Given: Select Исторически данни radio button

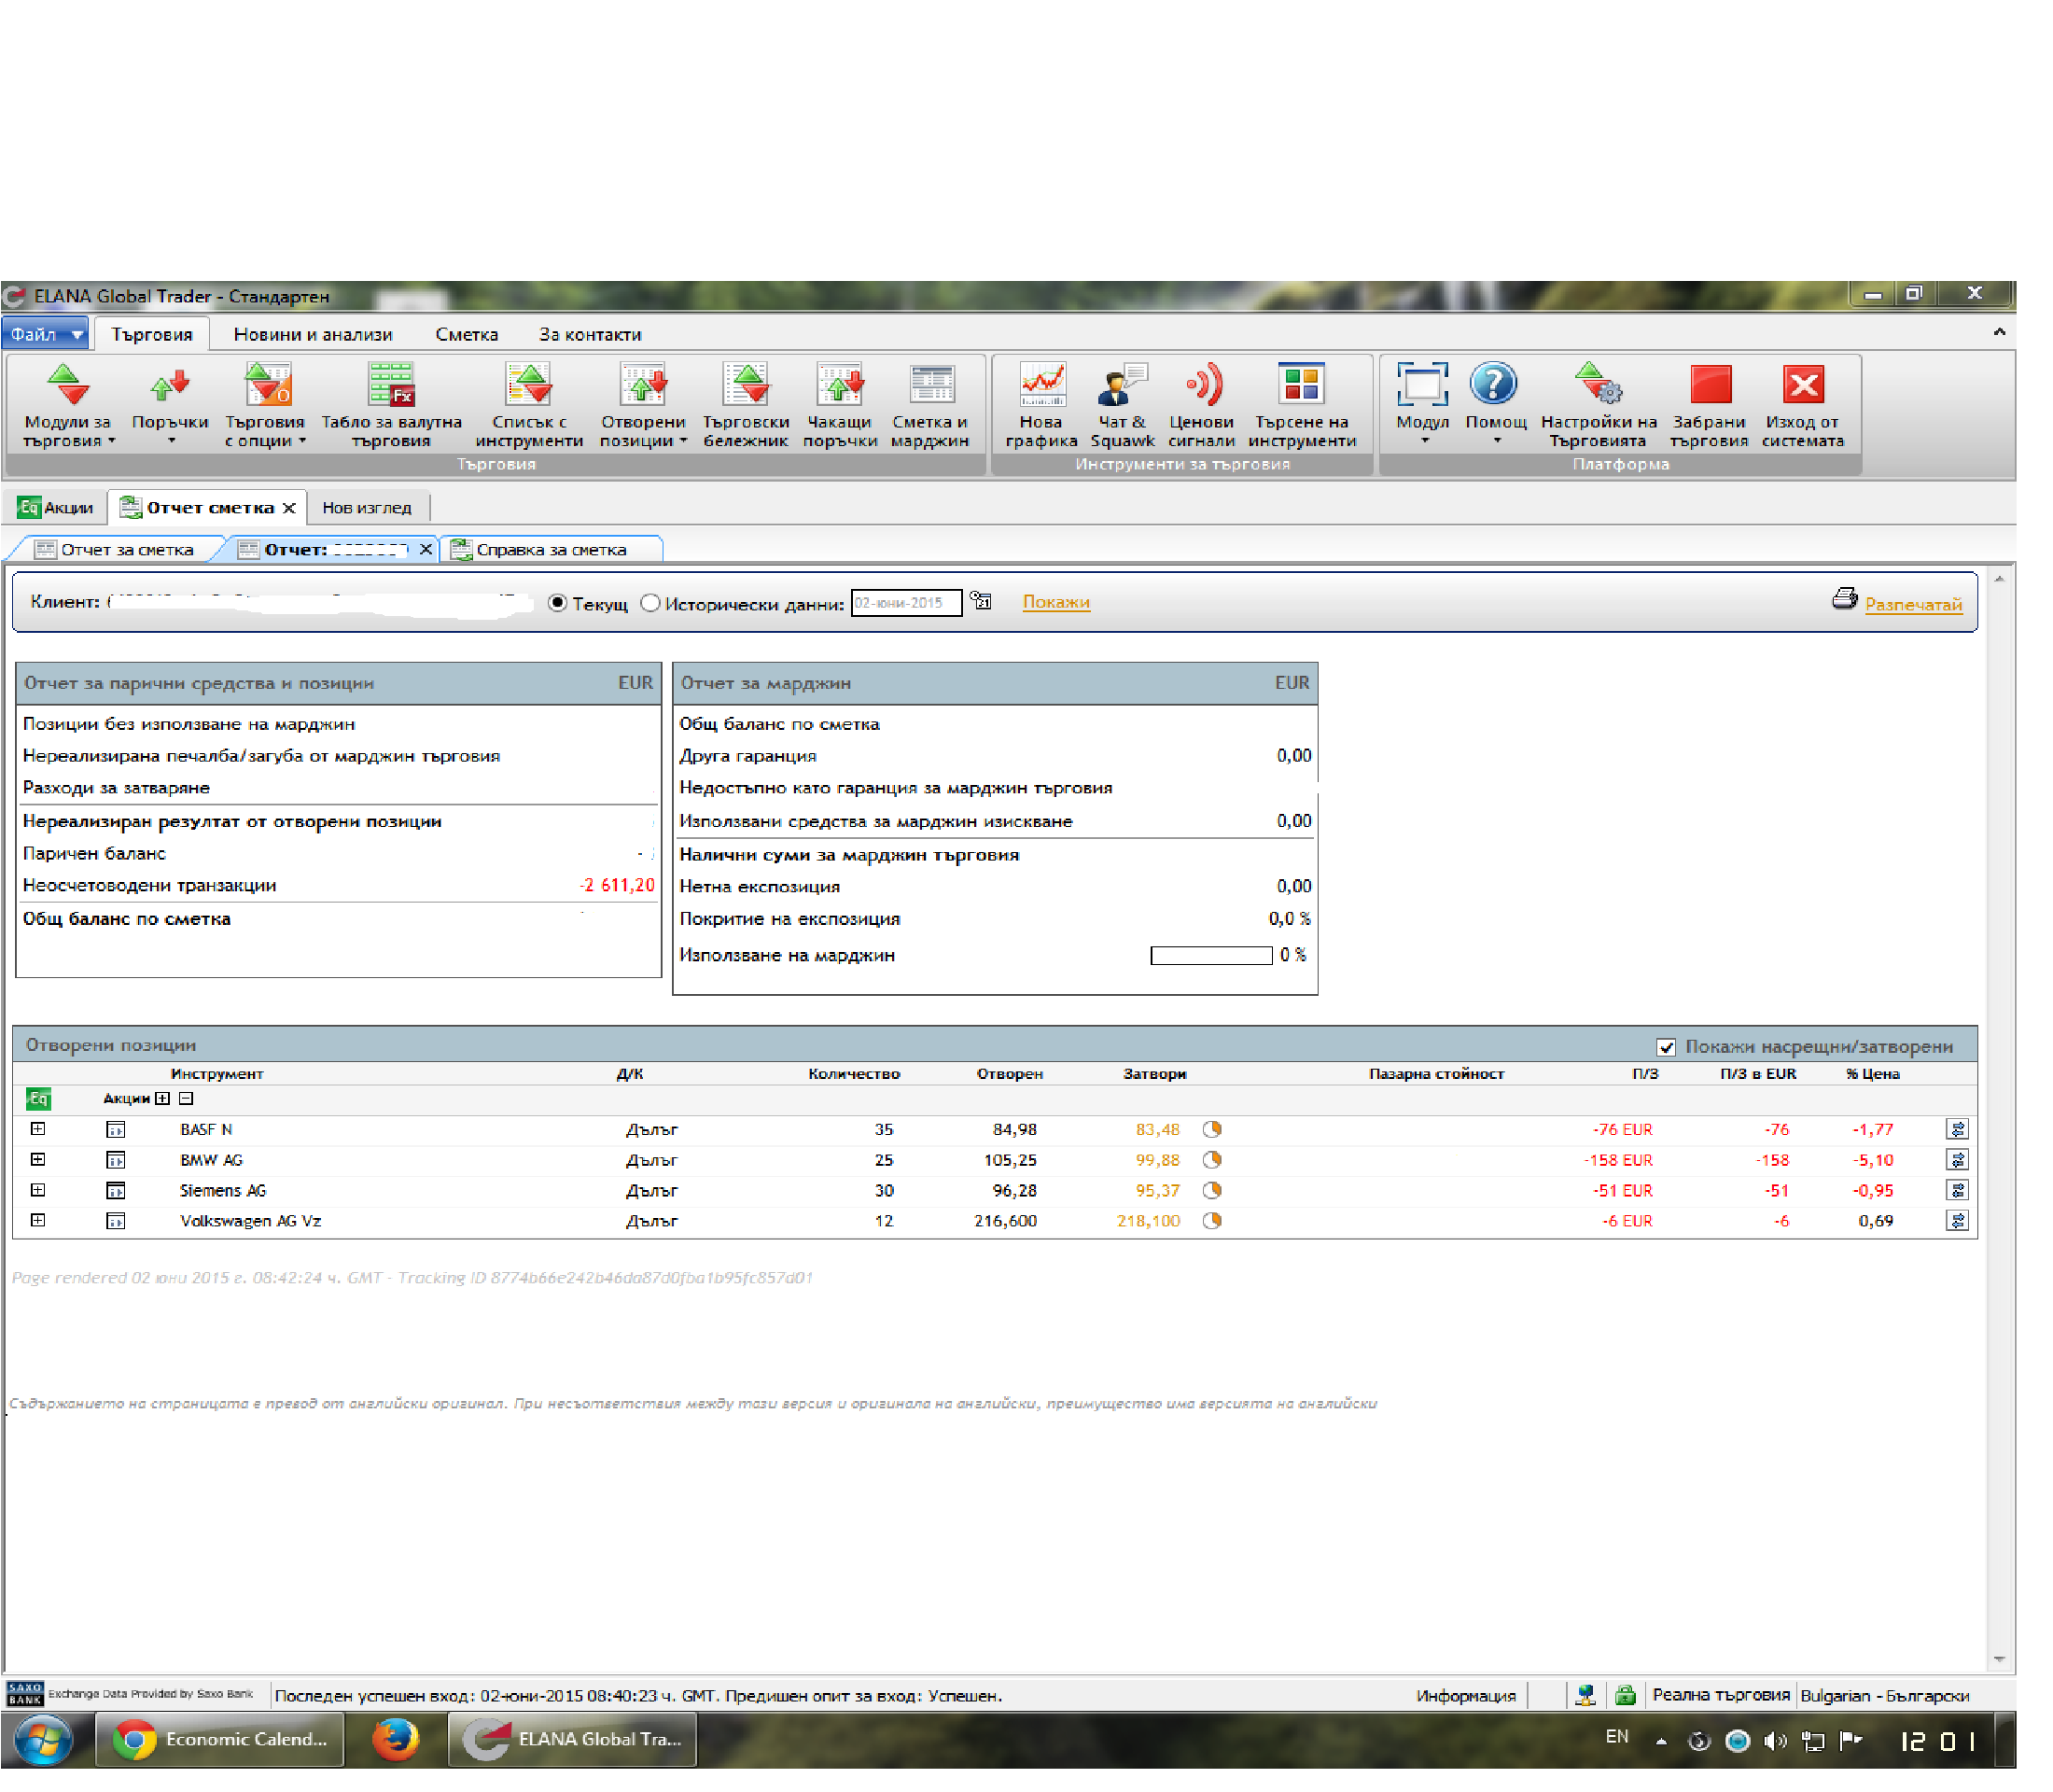Looking at the screenshot, I should coord(651,603).
